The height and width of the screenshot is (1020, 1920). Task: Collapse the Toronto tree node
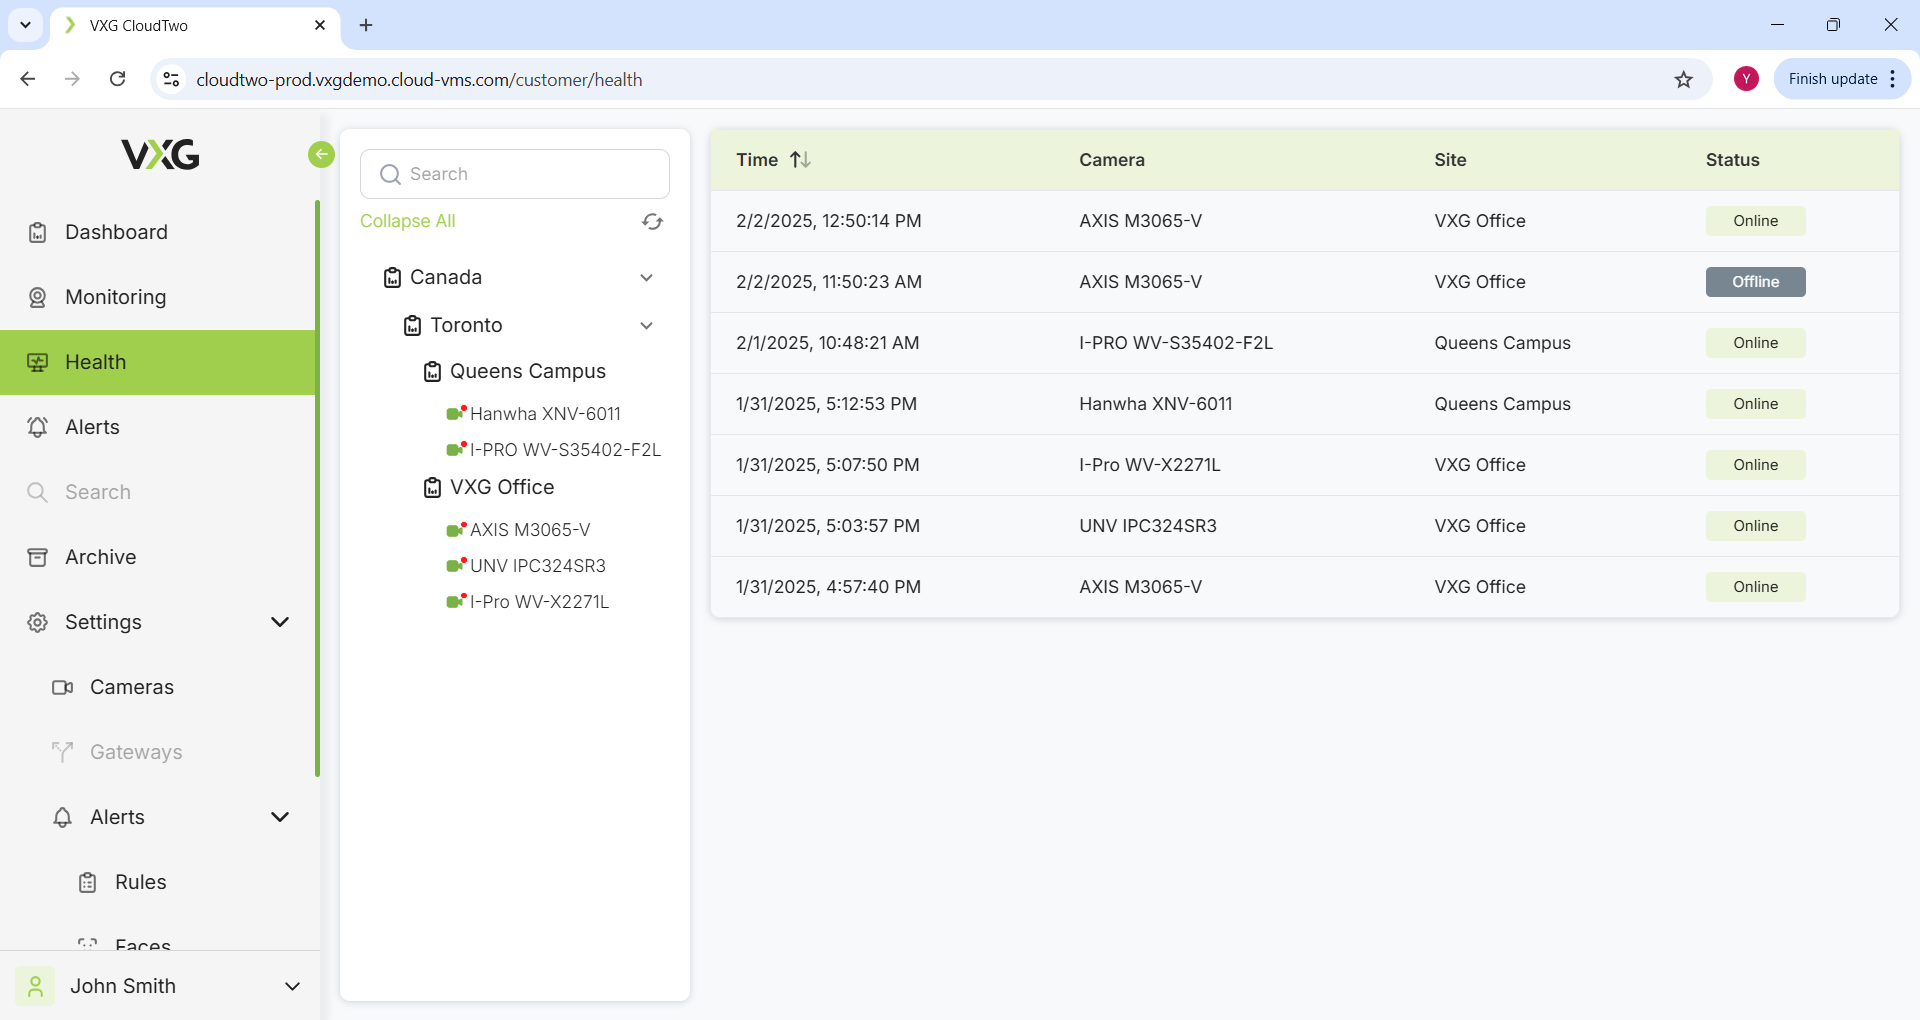(646, 326)
